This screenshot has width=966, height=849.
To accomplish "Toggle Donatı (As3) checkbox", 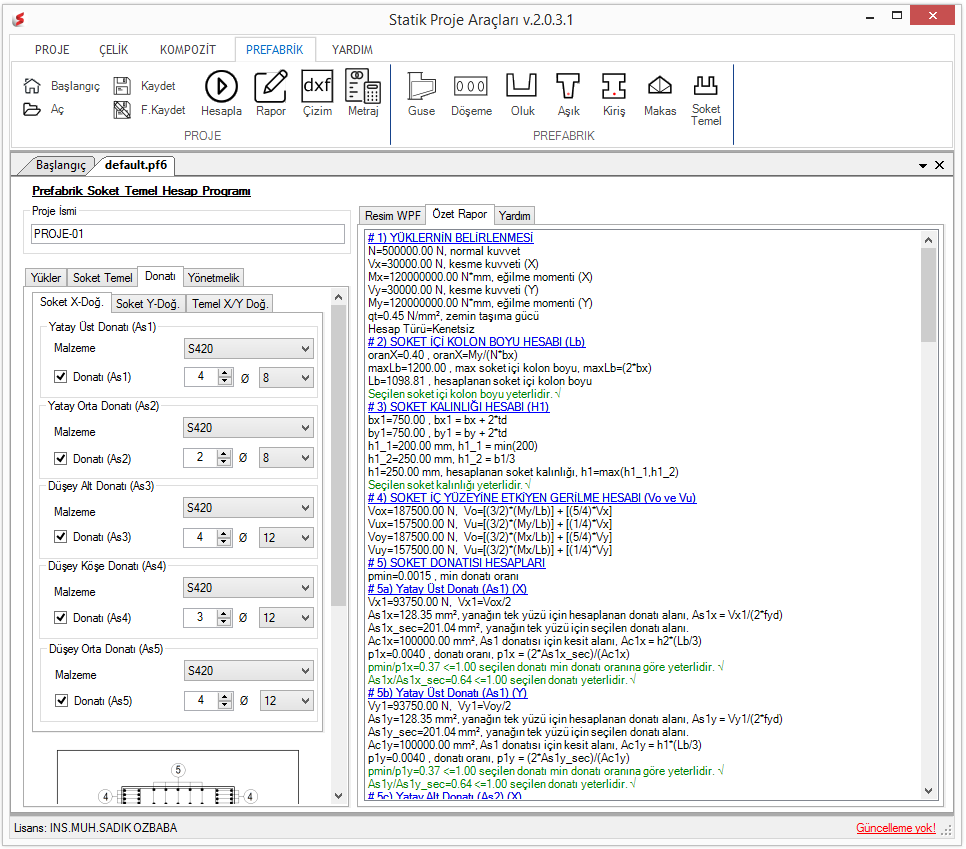I will point(60,537).
